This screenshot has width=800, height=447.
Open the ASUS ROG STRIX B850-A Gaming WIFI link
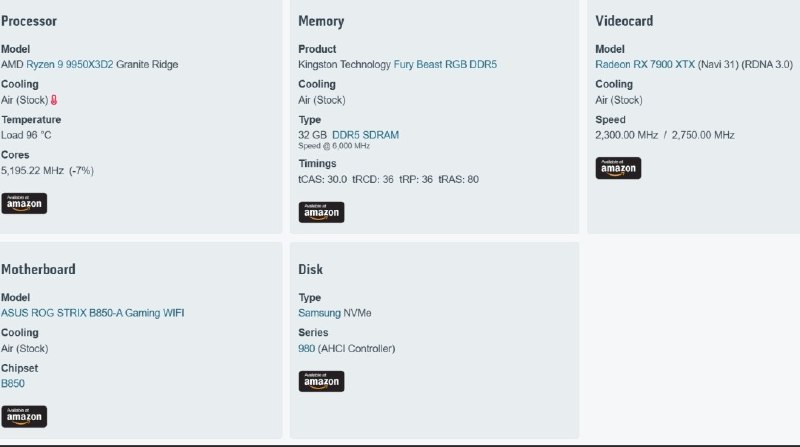click(92, 313)
